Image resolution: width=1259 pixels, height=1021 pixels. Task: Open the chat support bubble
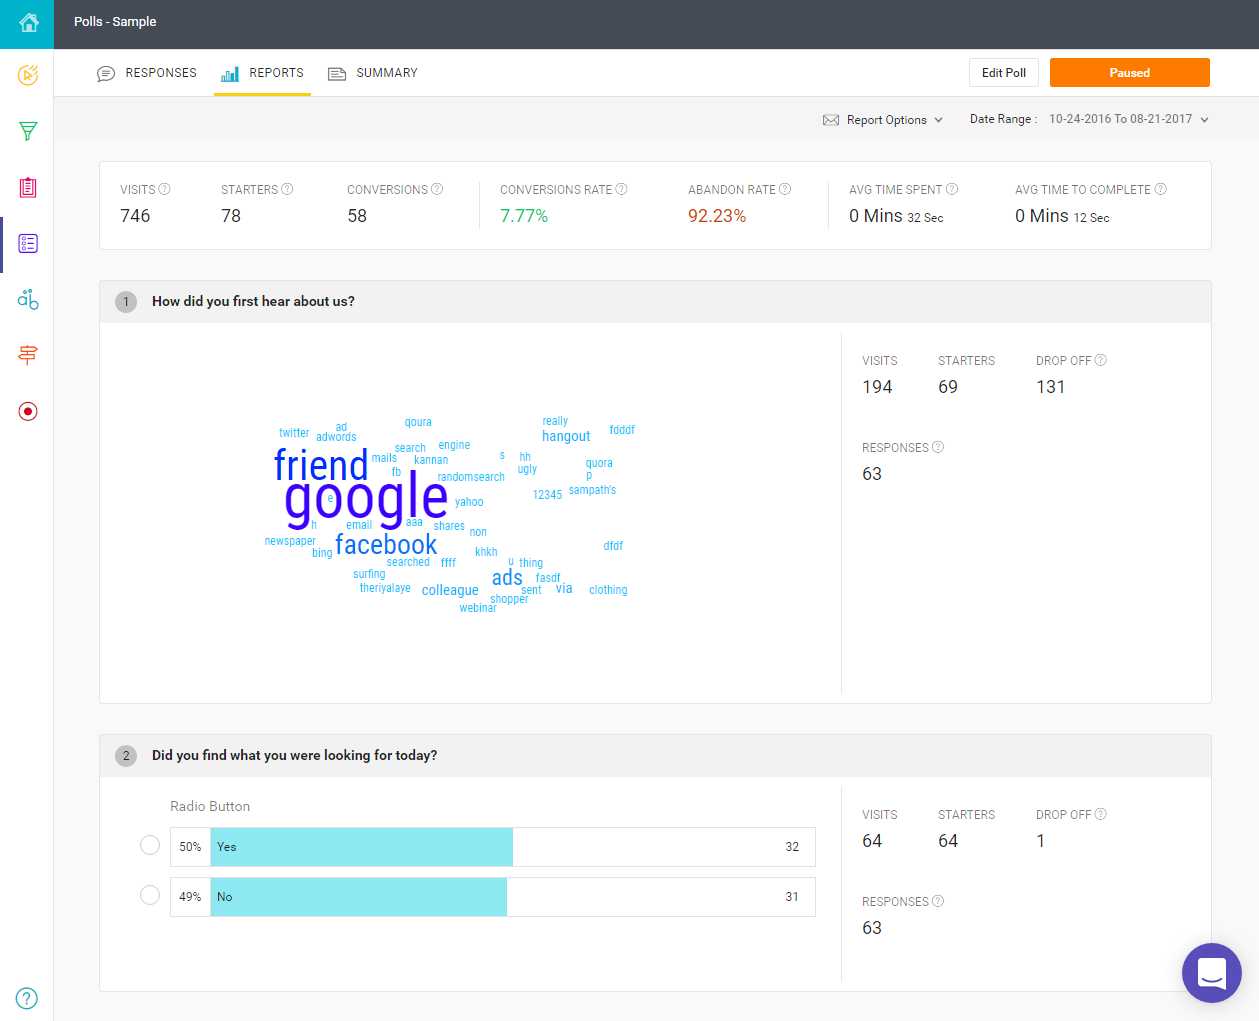[1211, 973]
